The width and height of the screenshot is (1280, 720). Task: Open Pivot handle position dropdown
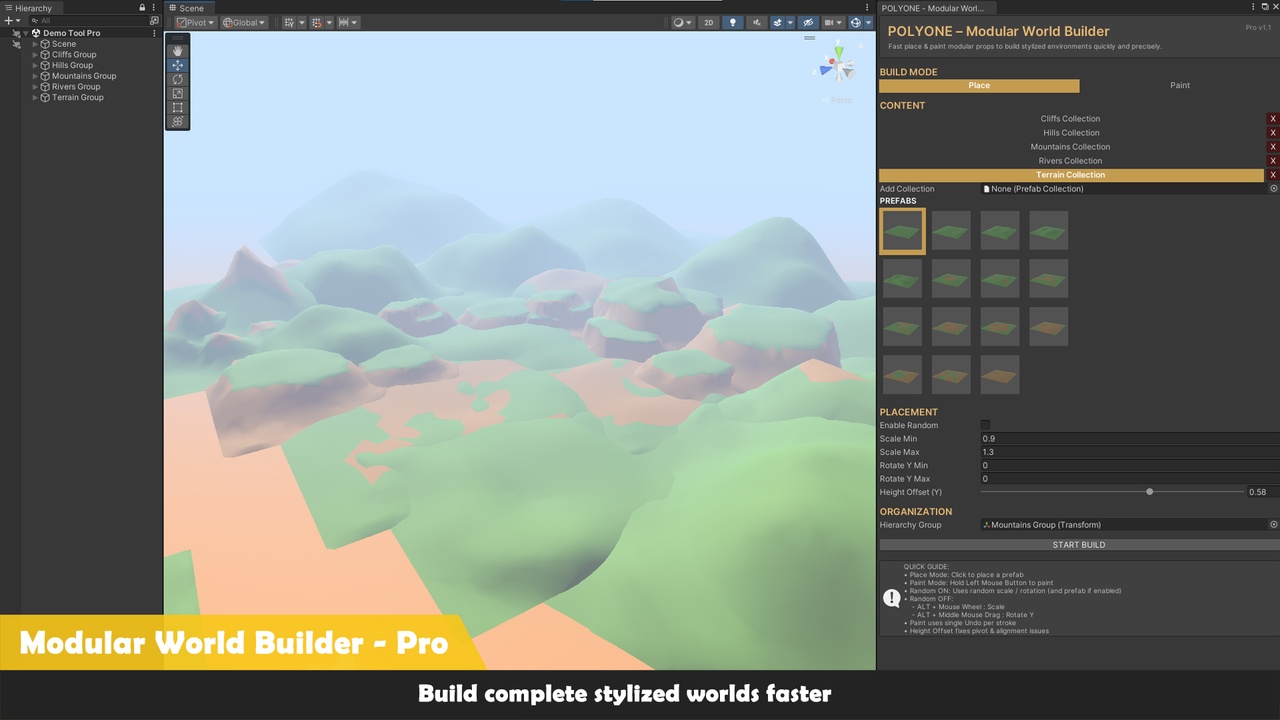196,22
